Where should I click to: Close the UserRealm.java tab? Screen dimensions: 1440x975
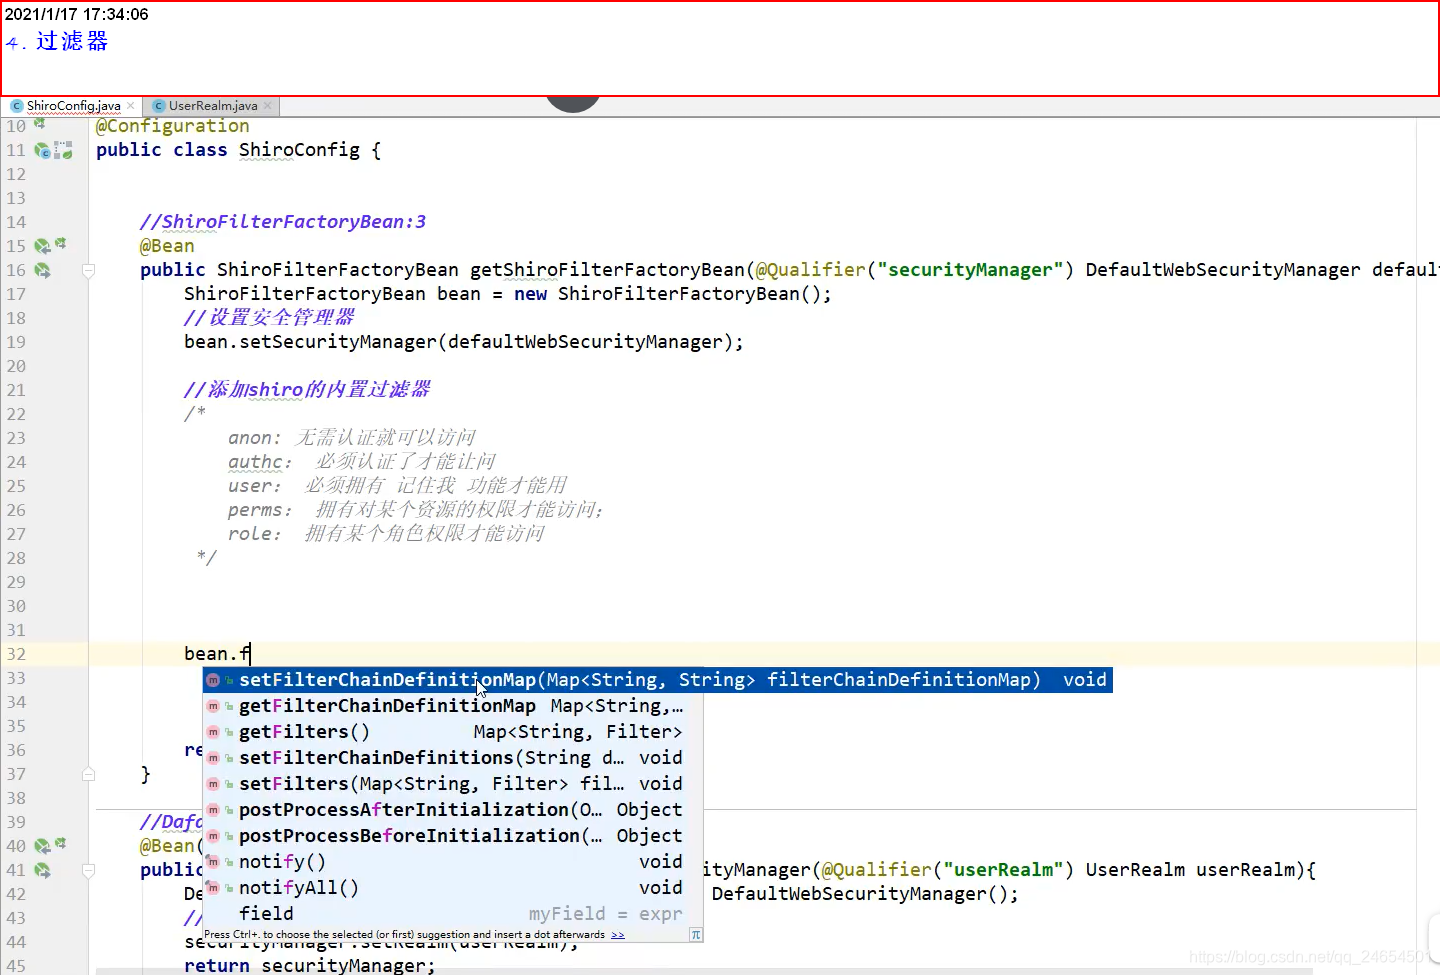click(x=268, y=106)
